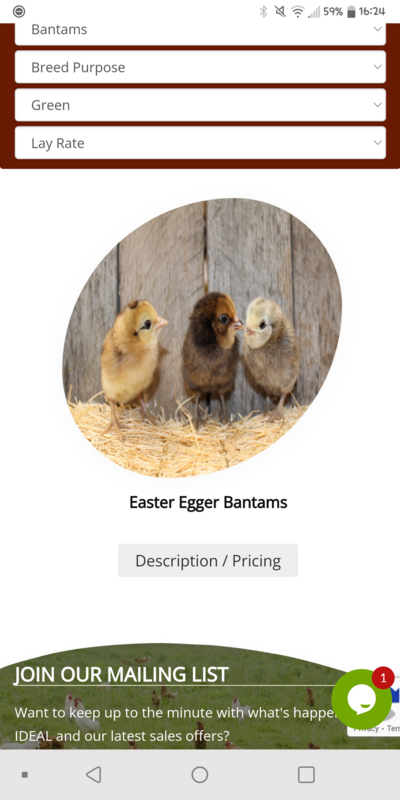
Task: Tap the three chicks oval photo
Action: point(202,338)
